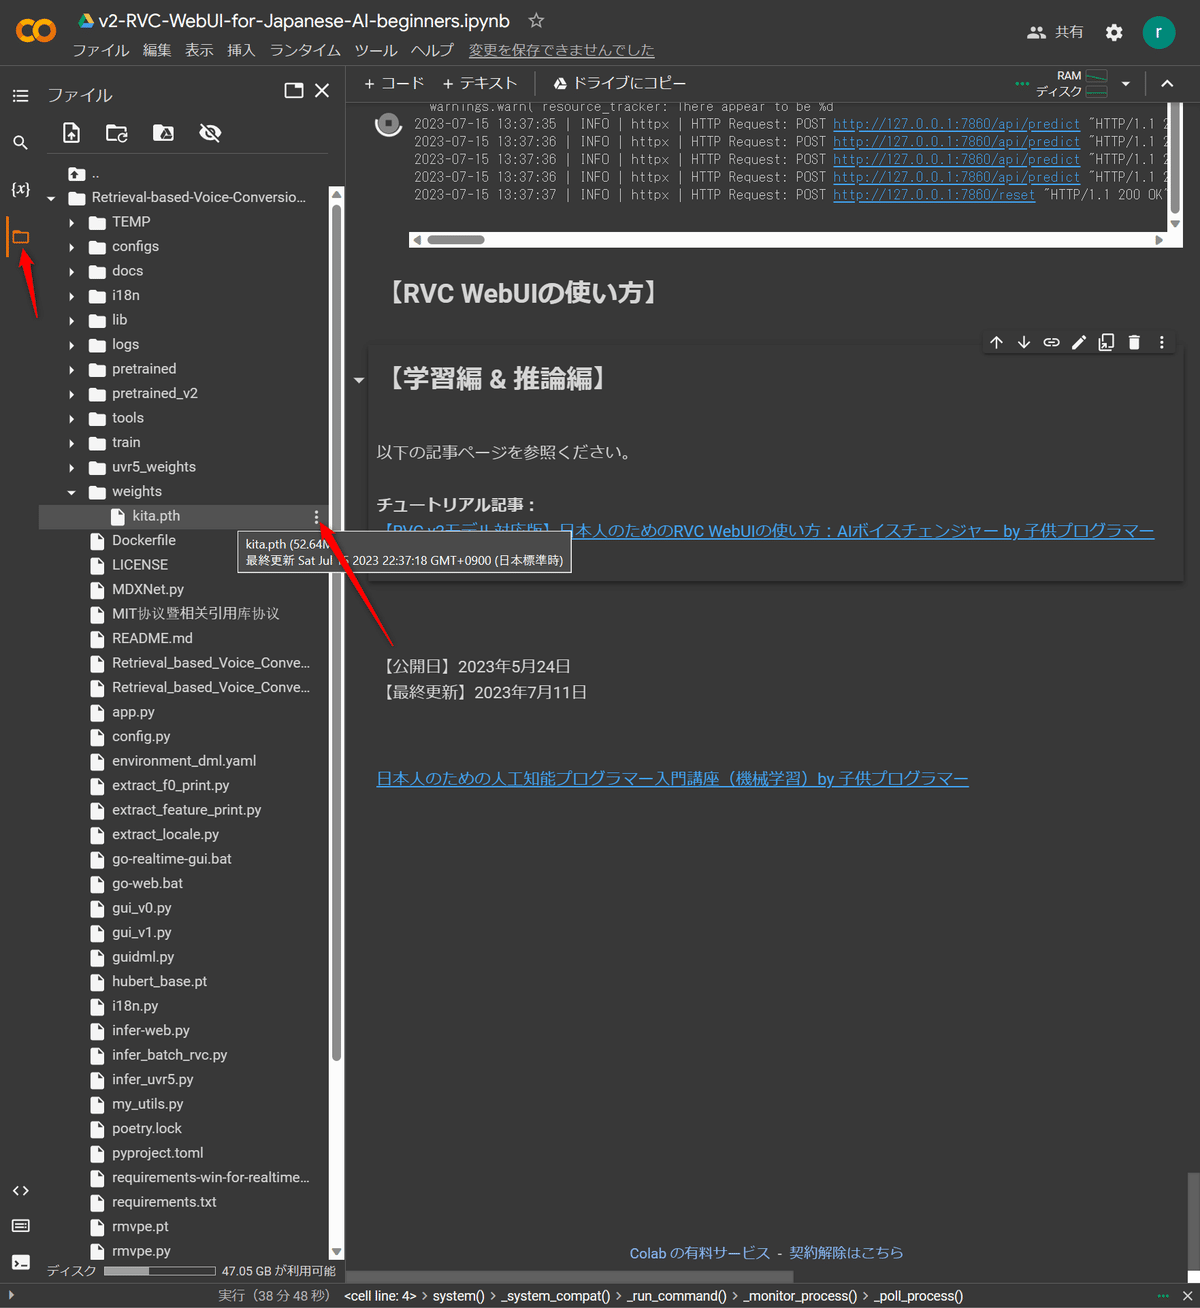Image resolution: width=1200 pixels, height=1308 pixels.
Task: Open kita.pth file options menu
Action: [316, 517]
